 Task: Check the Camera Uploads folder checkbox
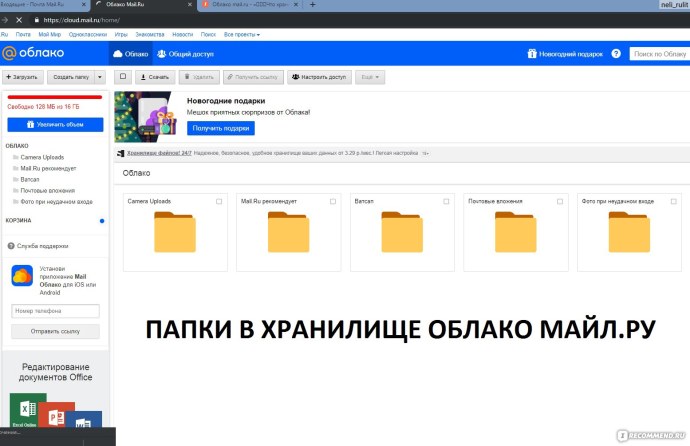pos(219,201)
